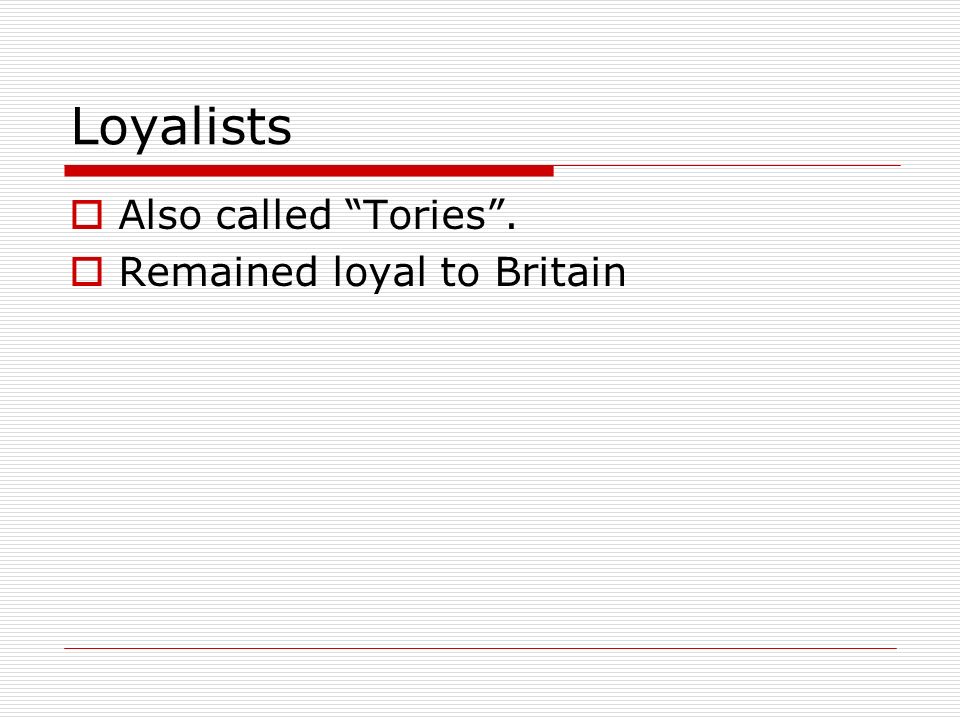
Task: Select the "Loyalists" slide title
Action: click(181, 127)
